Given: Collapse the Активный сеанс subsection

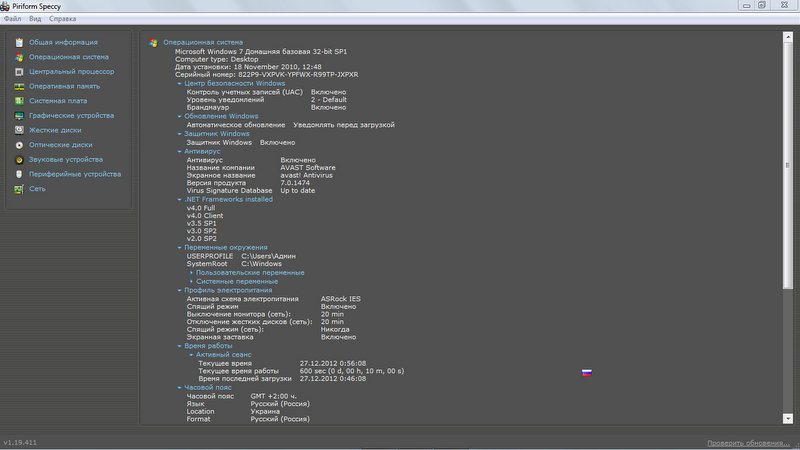Looking at the screenshot, I should (x=191, y=355).
